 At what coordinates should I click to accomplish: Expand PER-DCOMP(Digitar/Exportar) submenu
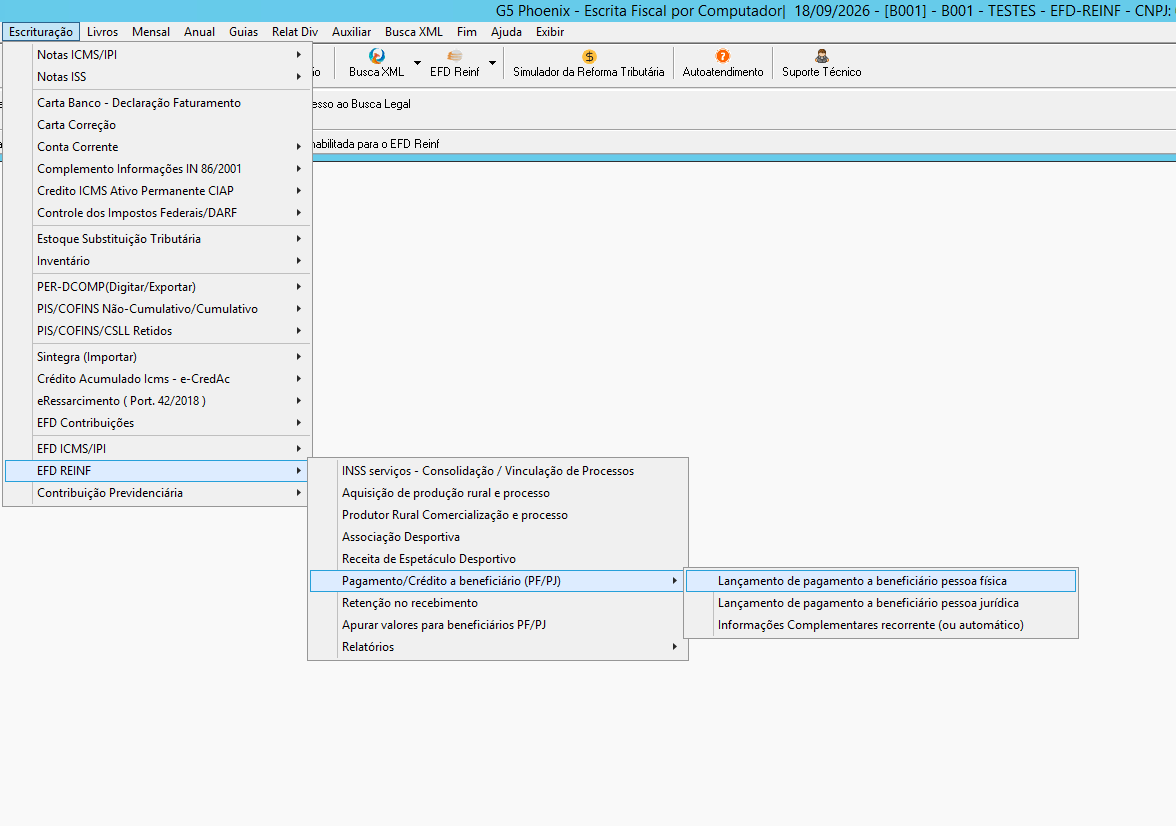[x=158, y=287]
